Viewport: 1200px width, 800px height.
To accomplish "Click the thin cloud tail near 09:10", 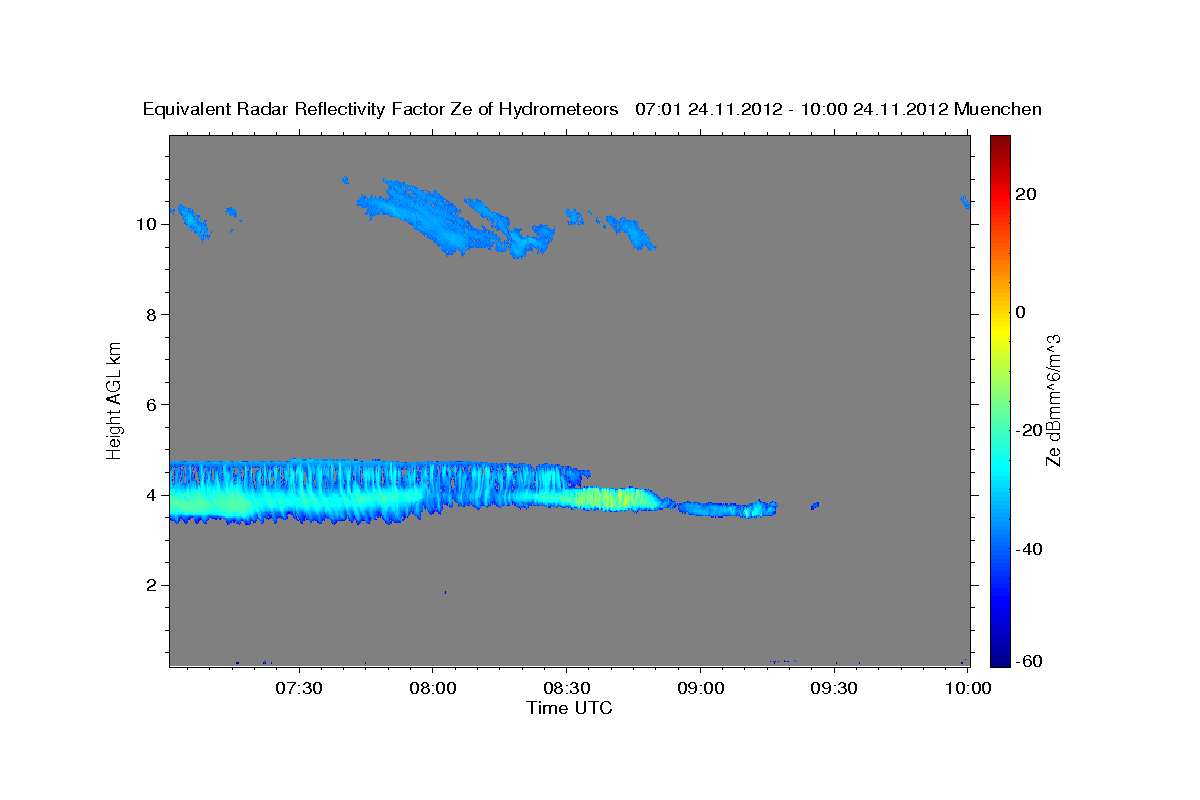I will [x=727, y=509].
